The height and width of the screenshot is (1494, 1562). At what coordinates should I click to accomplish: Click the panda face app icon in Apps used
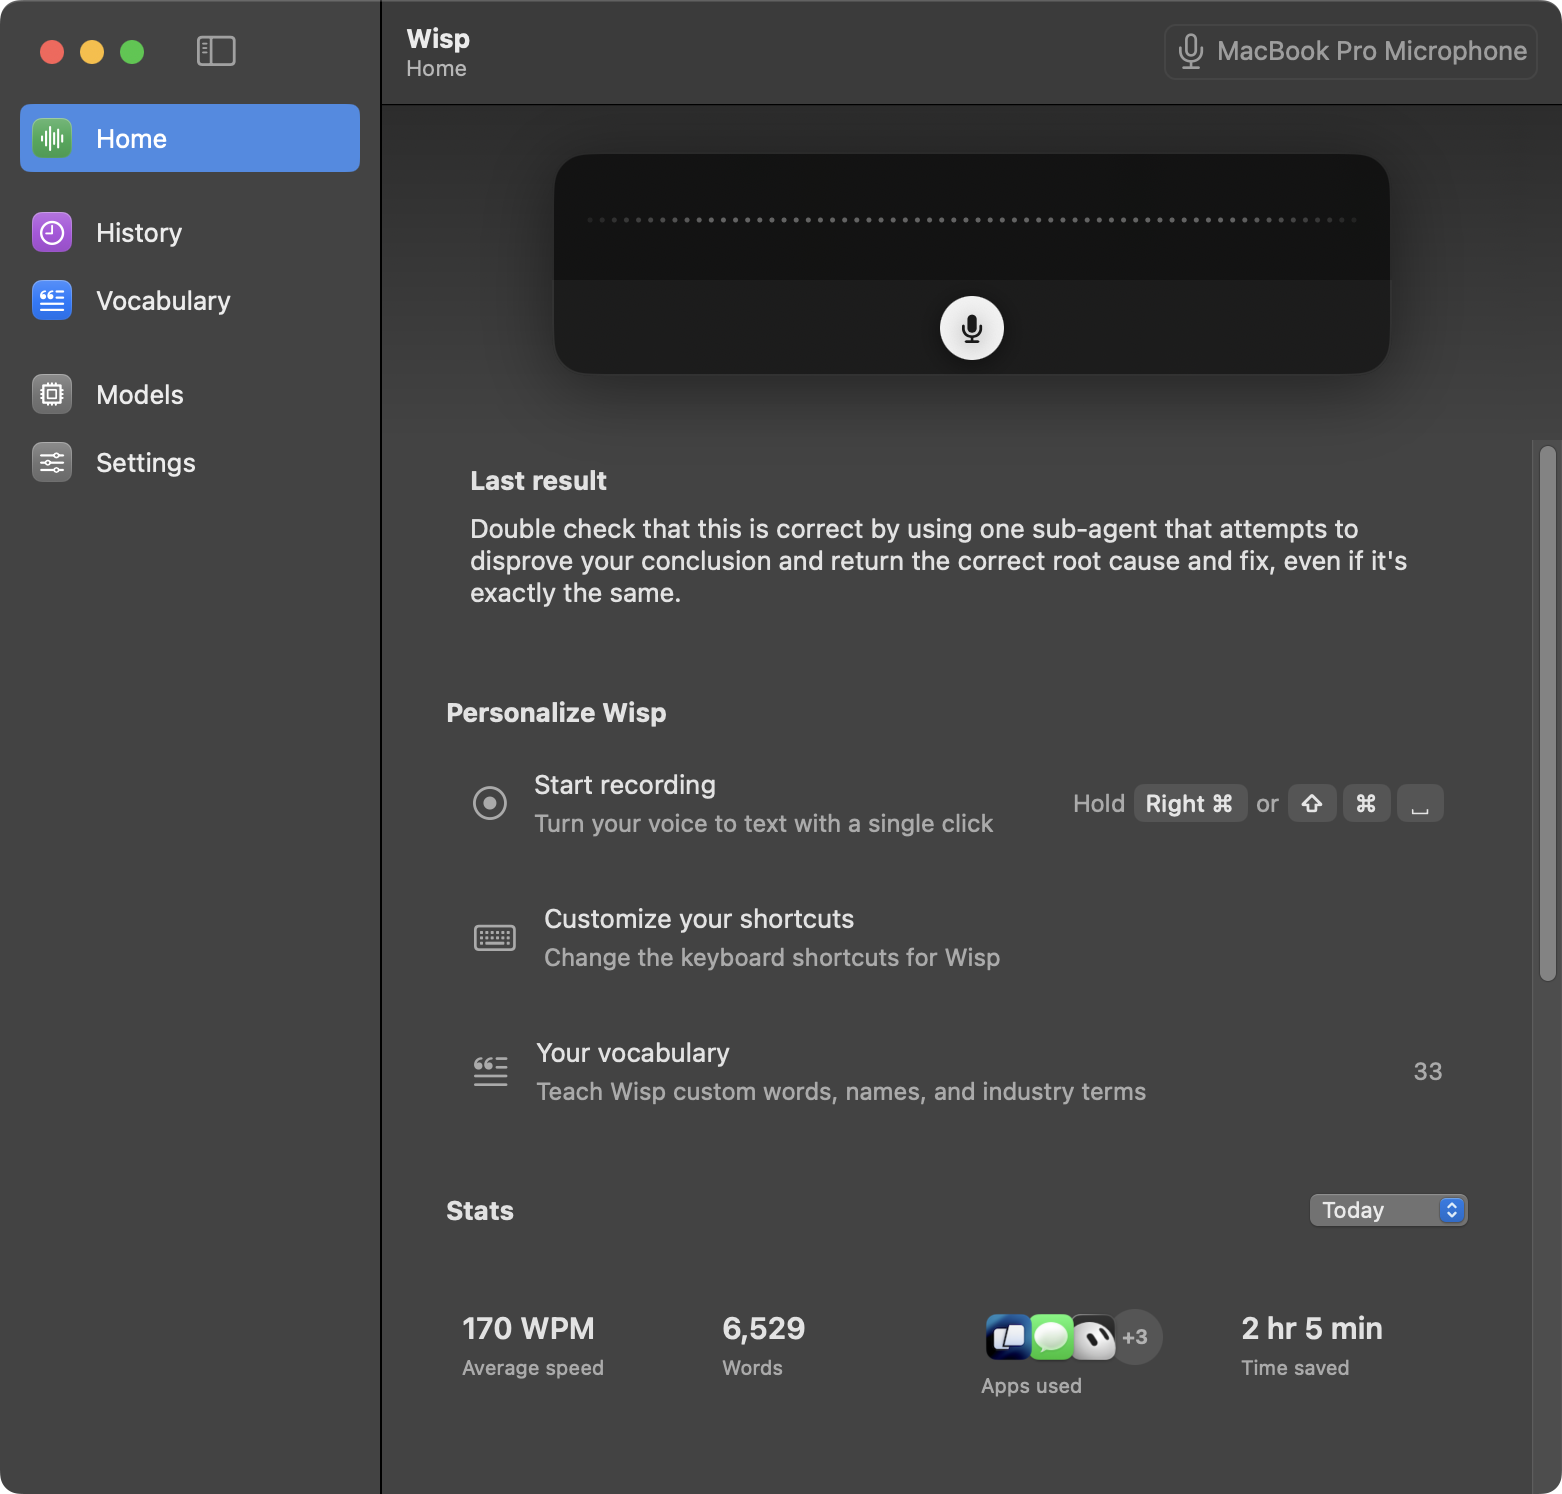(x=1094, y=1337)
